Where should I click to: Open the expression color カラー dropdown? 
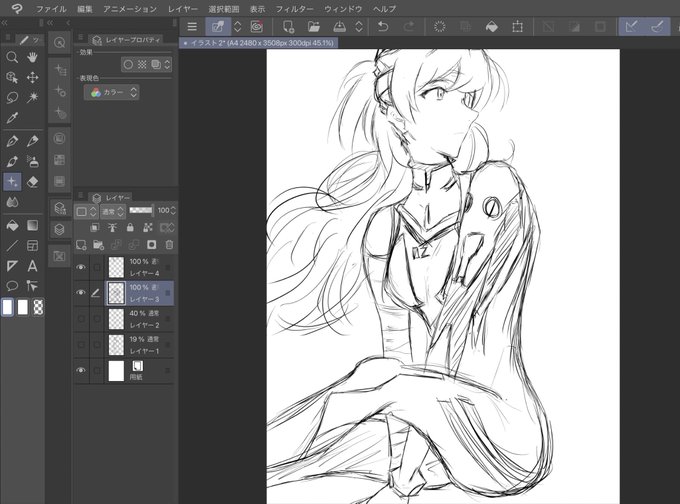[111, 92]
